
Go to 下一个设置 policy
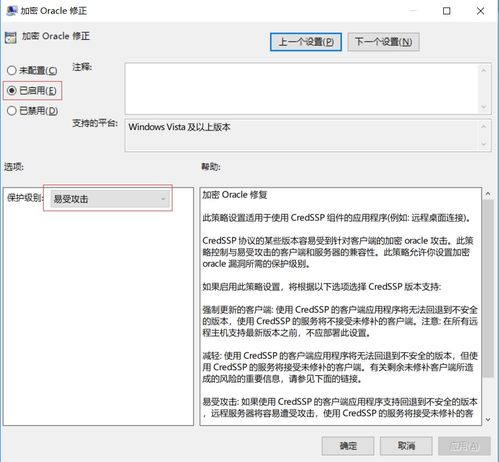coord(383,42)
